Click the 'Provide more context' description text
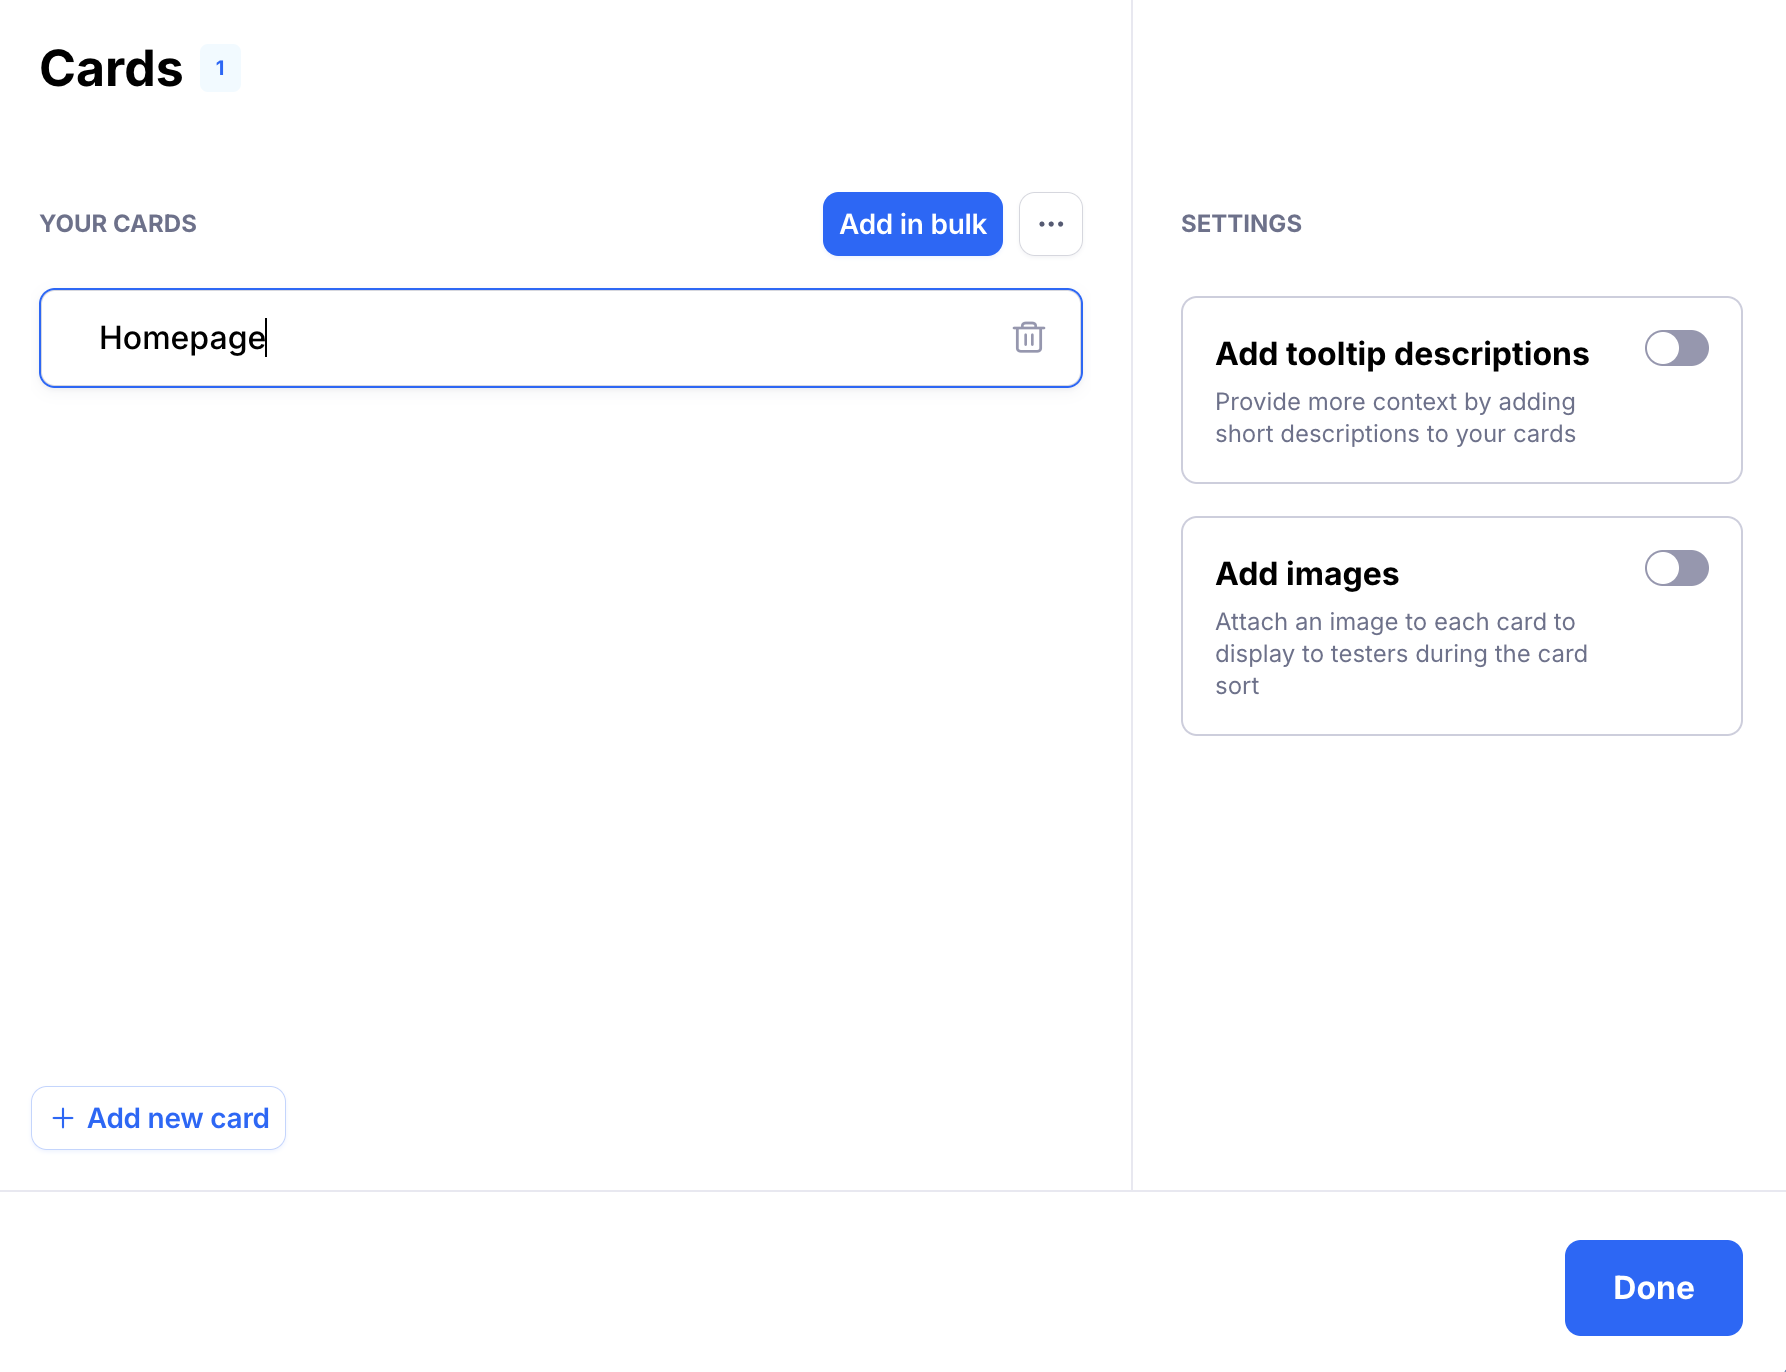The image size is (1786, 1372). [x=1395, y=418]
